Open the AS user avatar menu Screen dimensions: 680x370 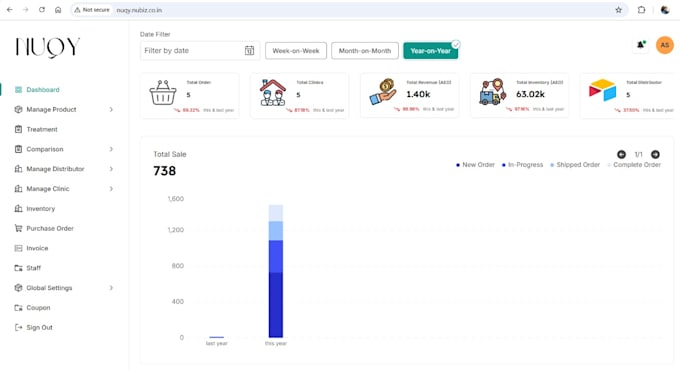665,45
